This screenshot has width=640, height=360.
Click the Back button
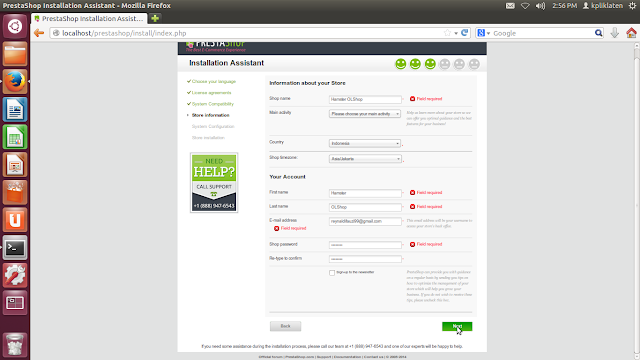click(285, 326)
